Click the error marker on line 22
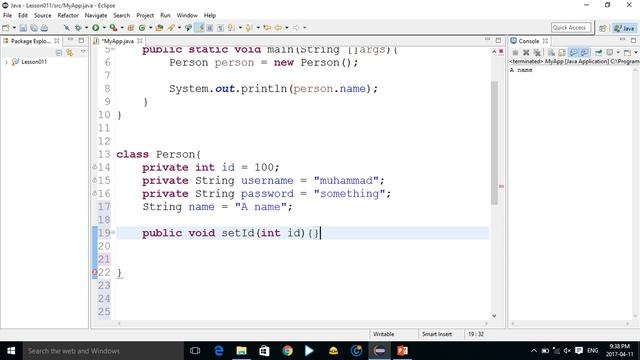 pyautogui.click(x=94, y=272)
